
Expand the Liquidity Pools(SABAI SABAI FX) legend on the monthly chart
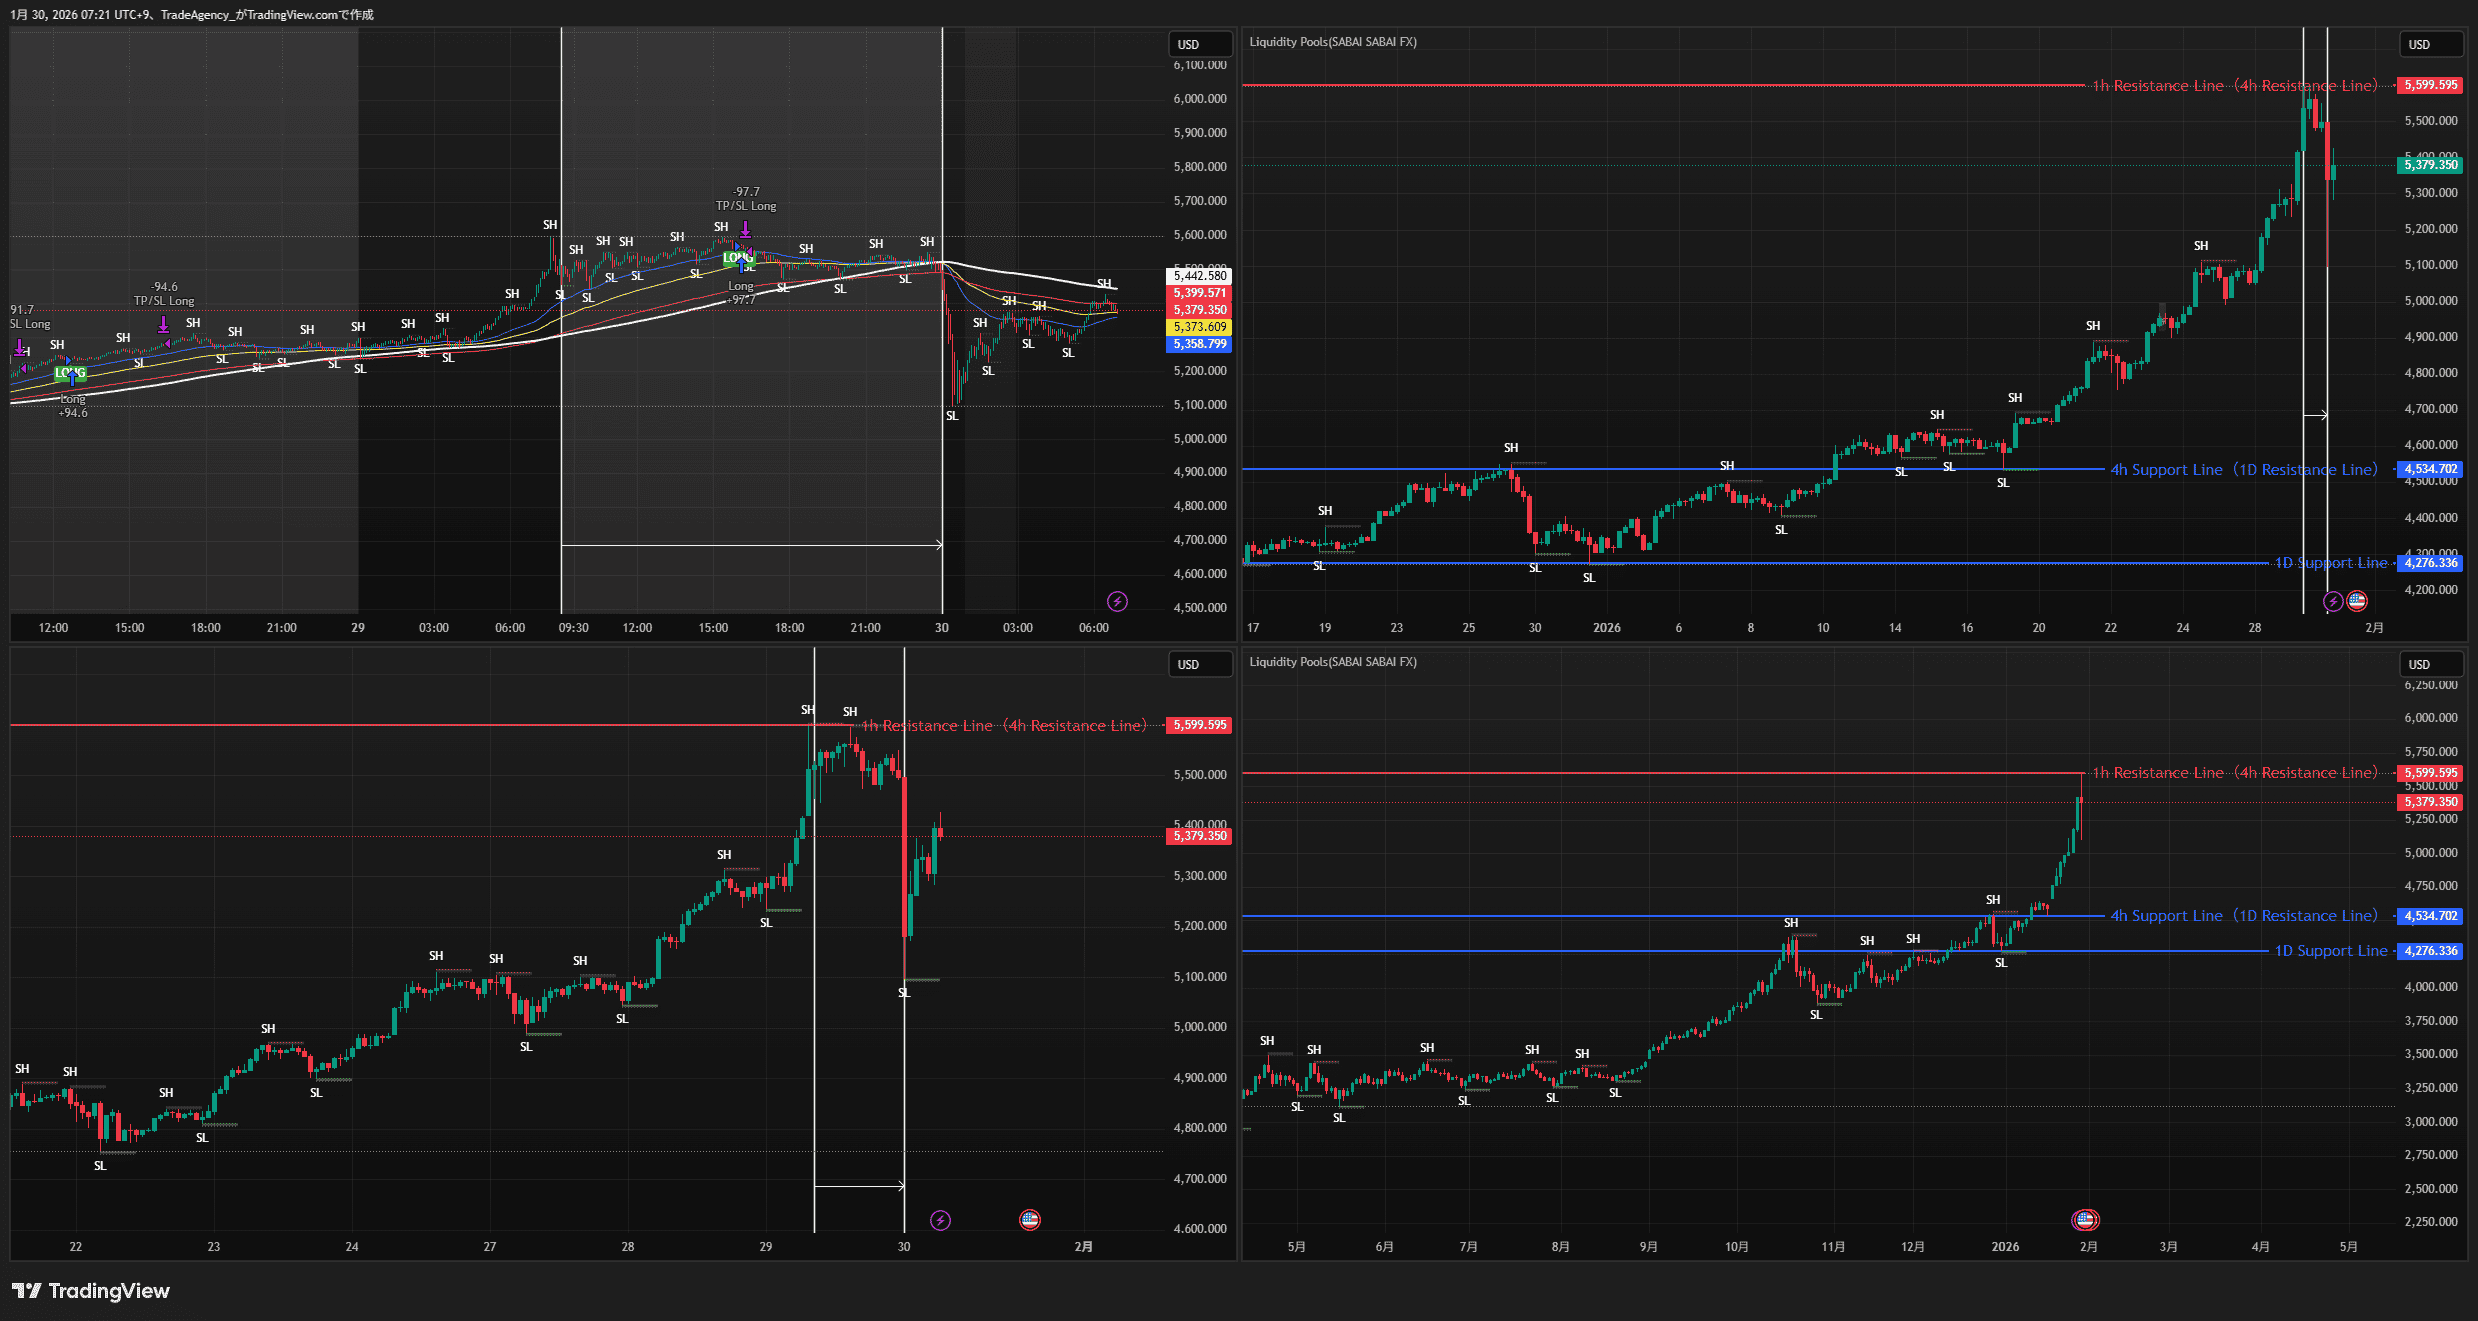(x=1333, y=662)
